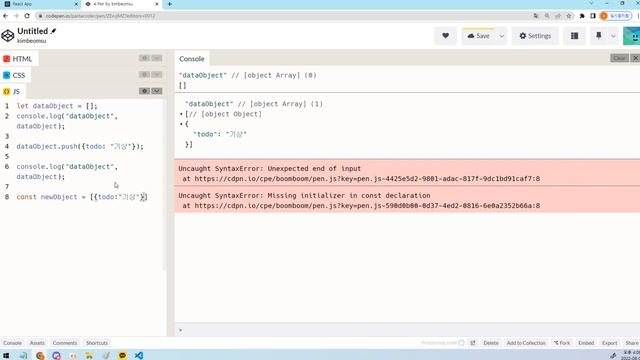Open a new browser tab

tap(169, 4)
